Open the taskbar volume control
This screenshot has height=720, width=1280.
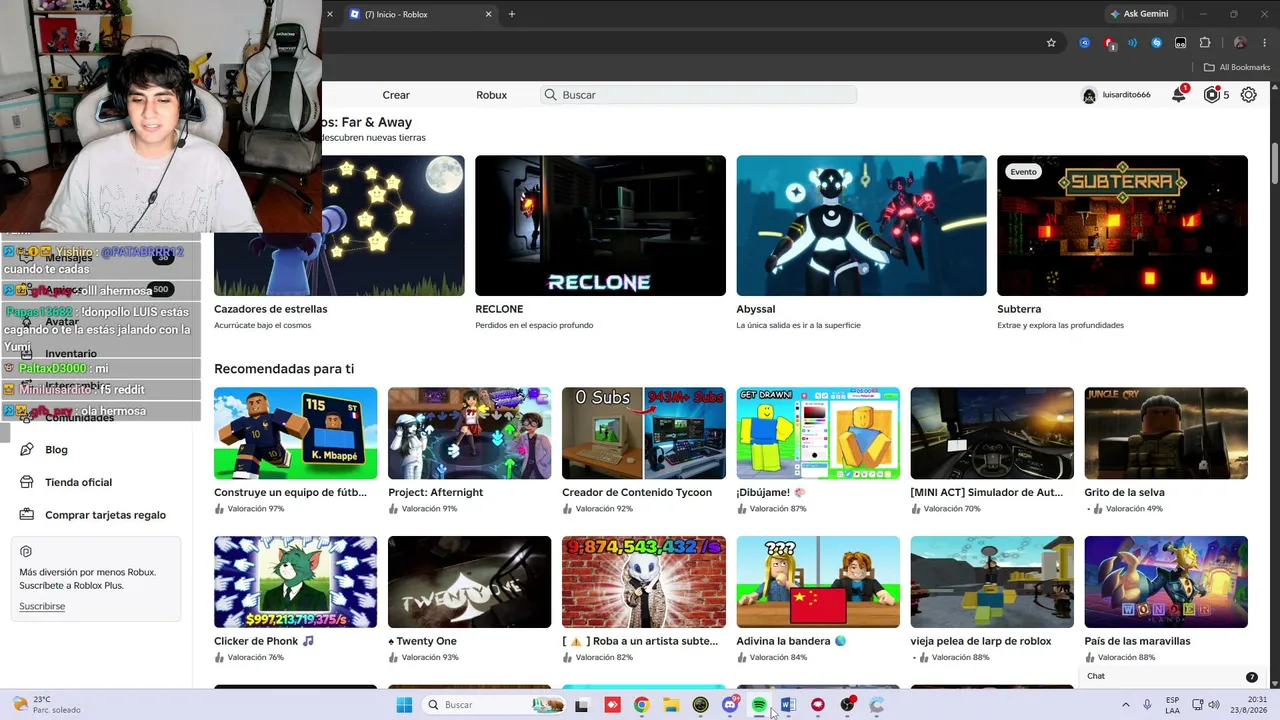click(x=1214, y=705)
